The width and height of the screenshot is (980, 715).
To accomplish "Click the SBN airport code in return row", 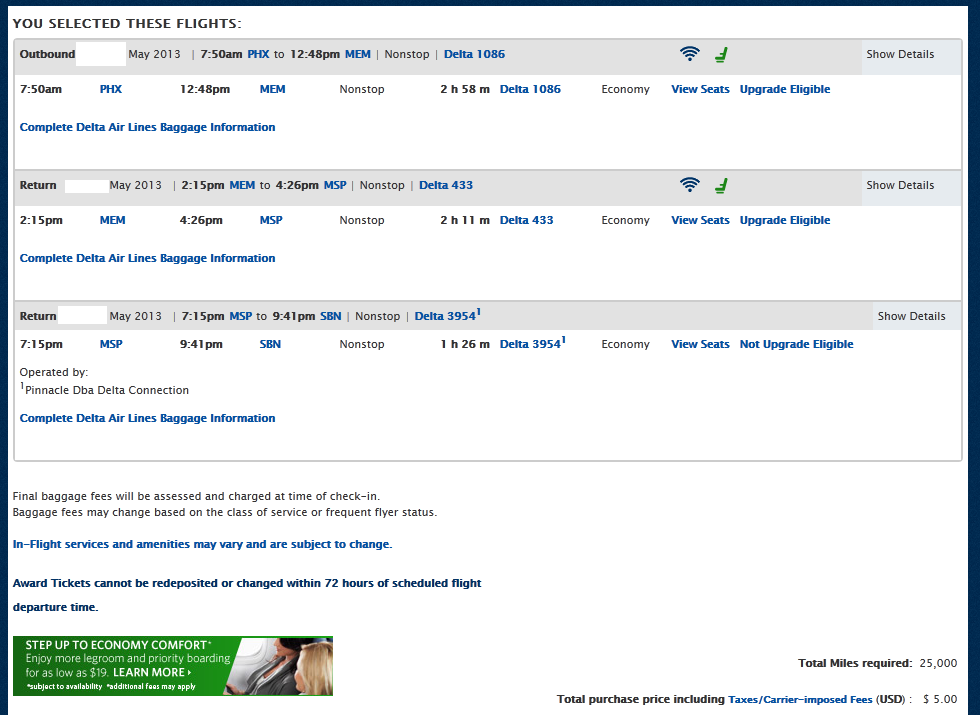I will [x=270, y=344].
